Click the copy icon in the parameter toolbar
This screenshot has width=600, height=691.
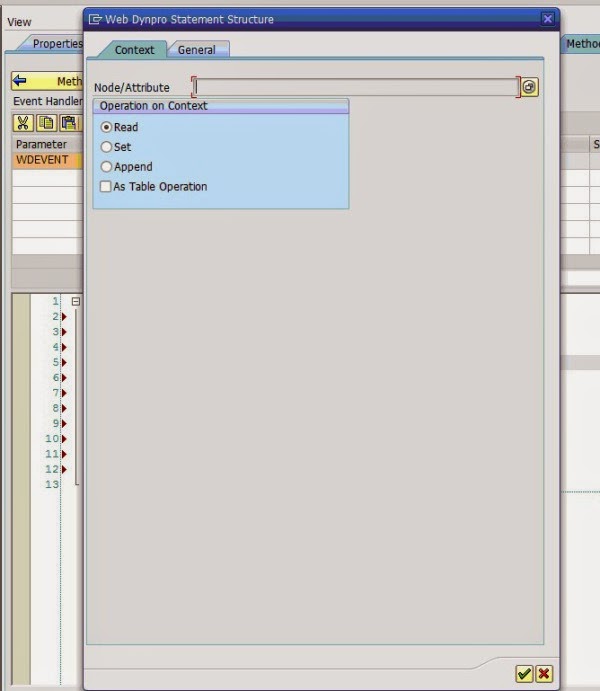[46, 123]
